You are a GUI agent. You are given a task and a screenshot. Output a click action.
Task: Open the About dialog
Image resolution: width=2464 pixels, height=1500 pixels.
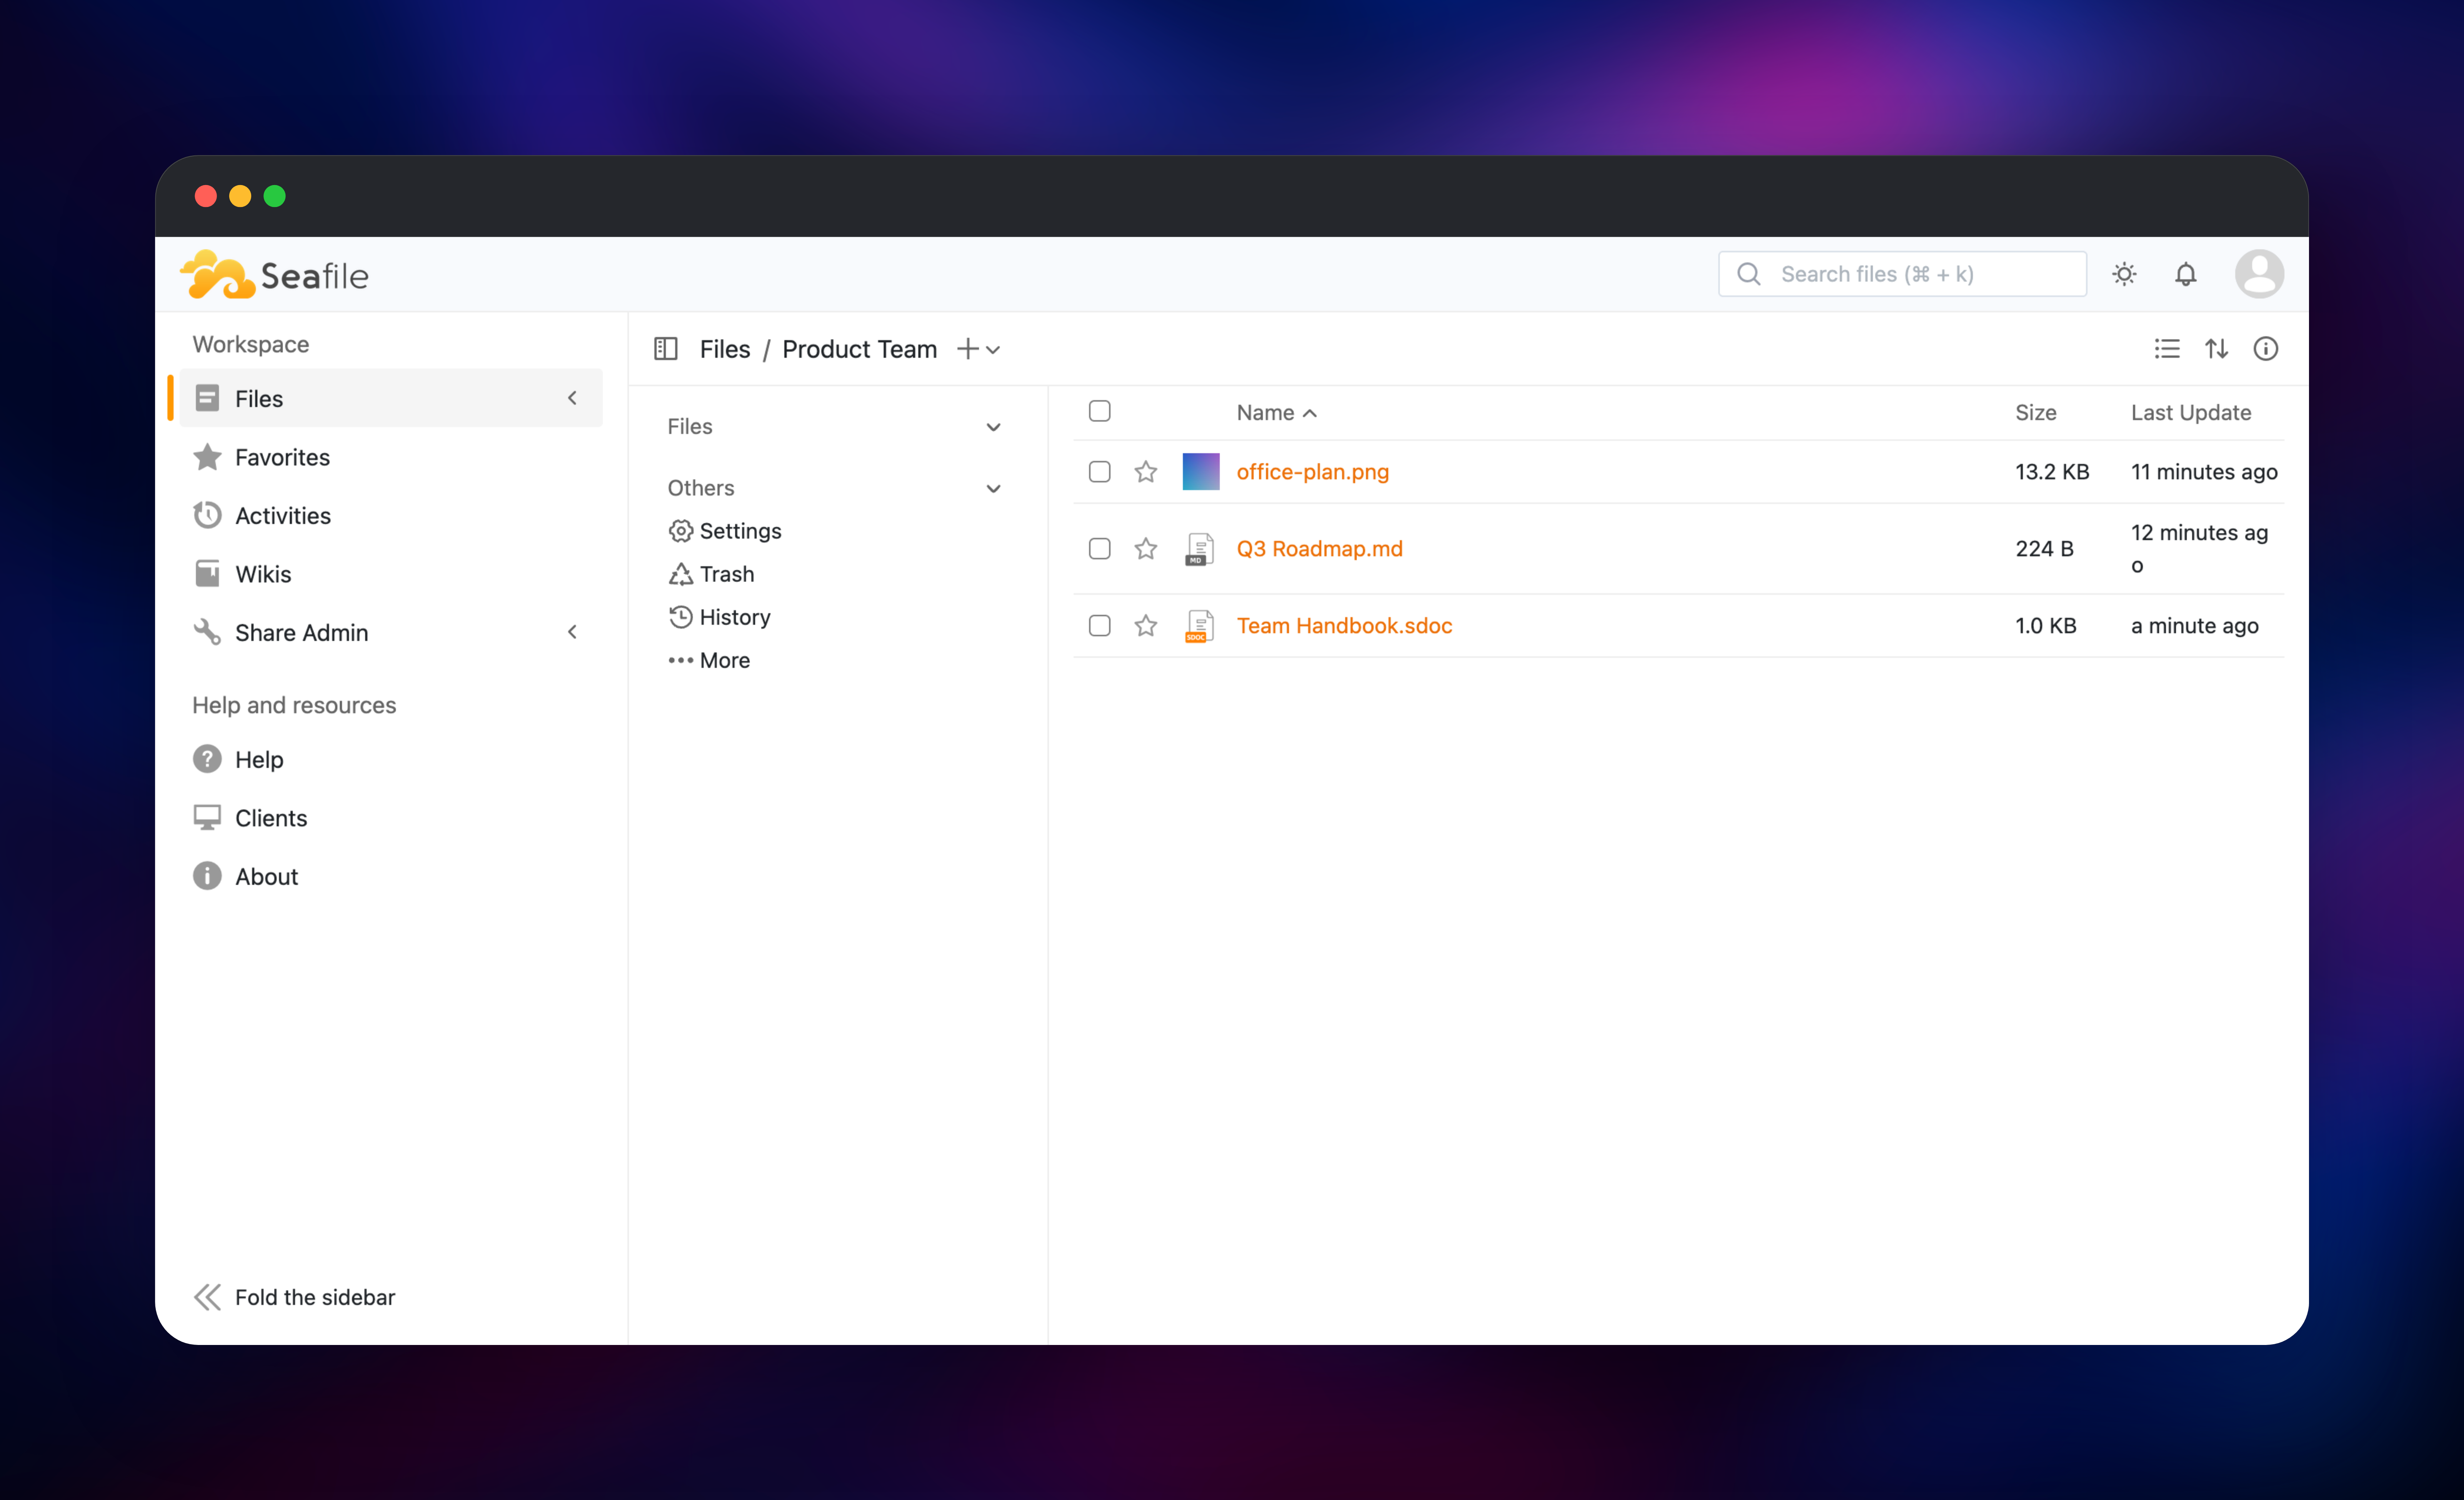391,876
